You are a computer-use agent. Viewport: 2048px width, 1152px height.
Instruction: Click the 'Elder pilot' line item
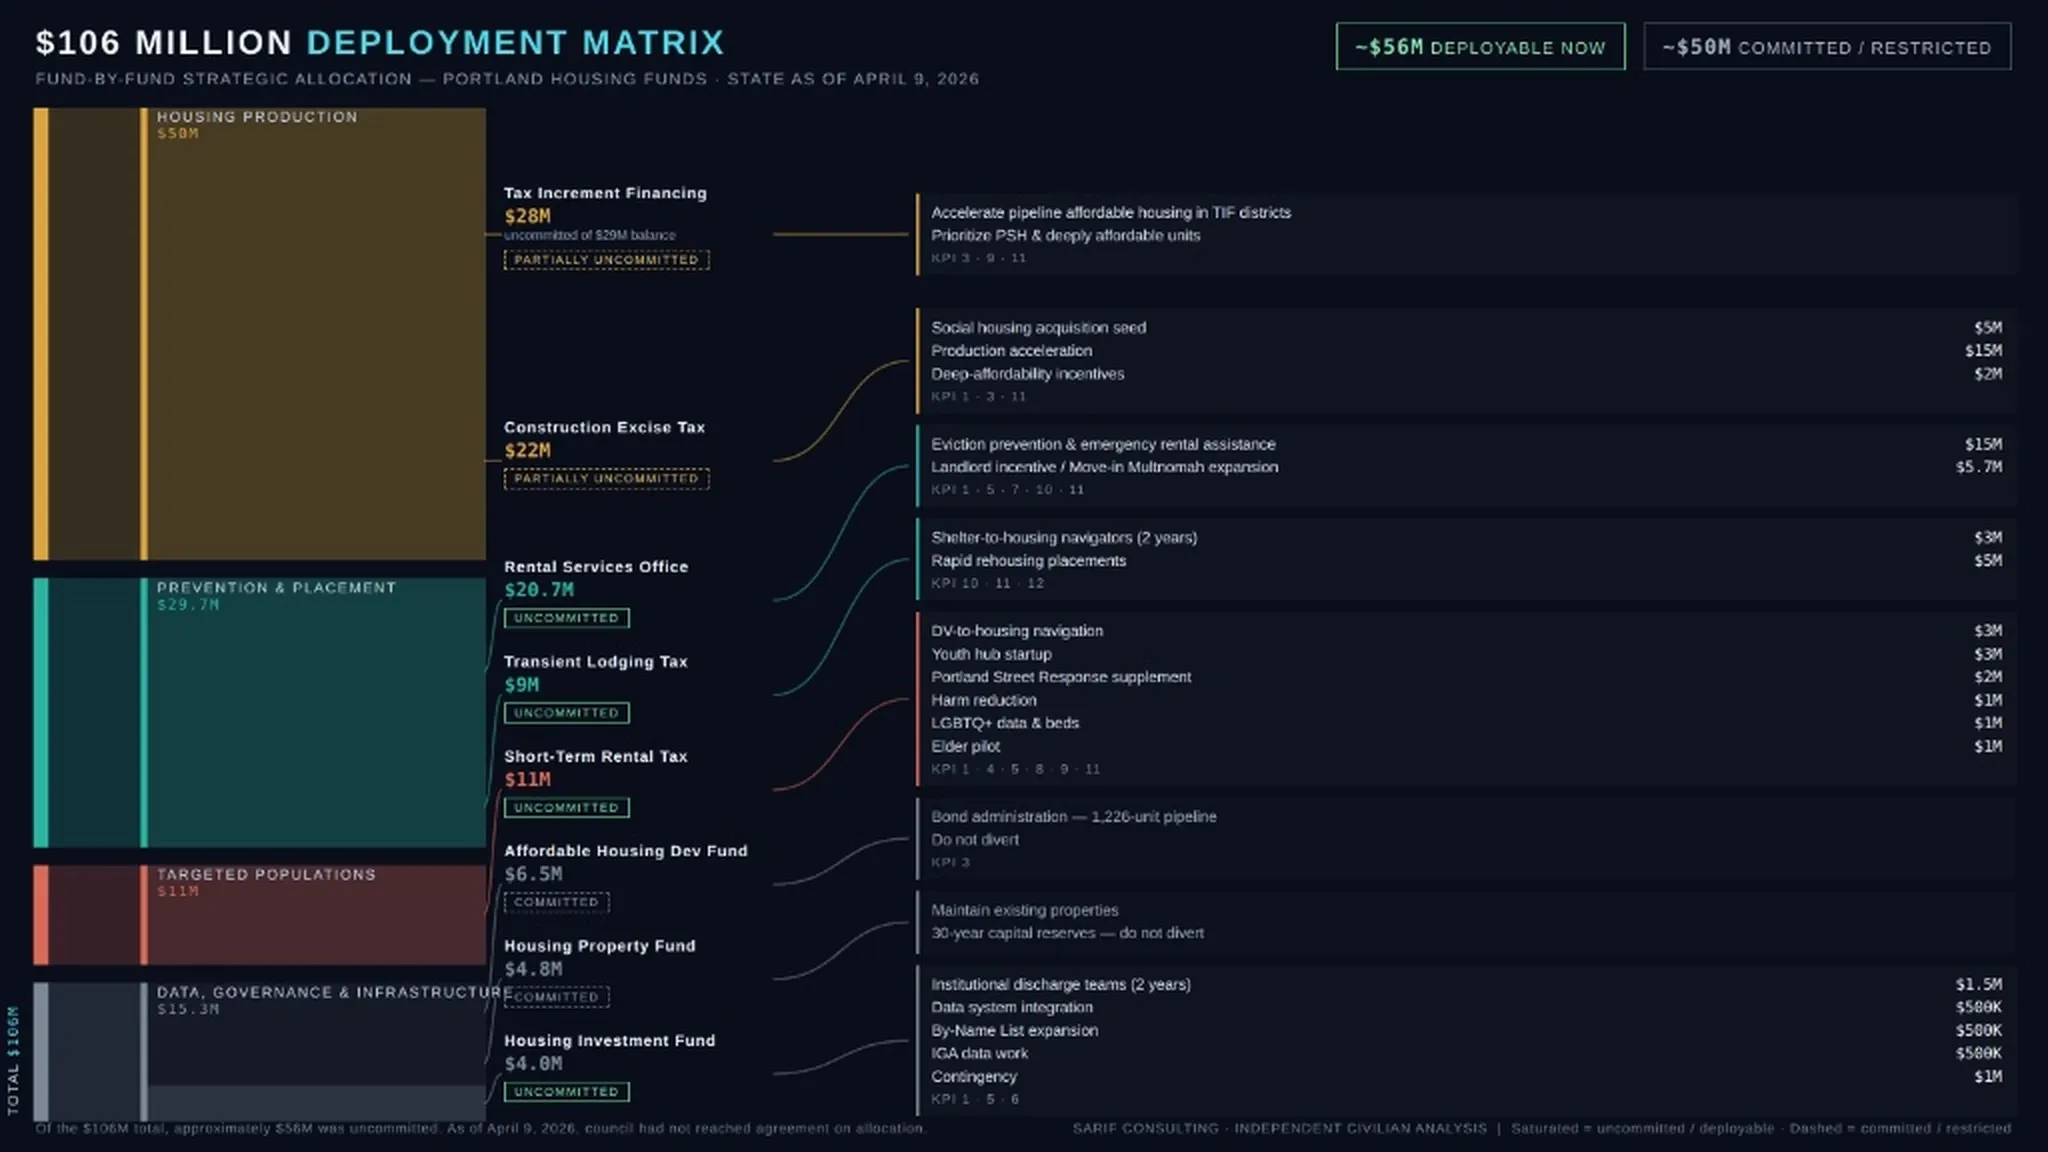point(965,747)
